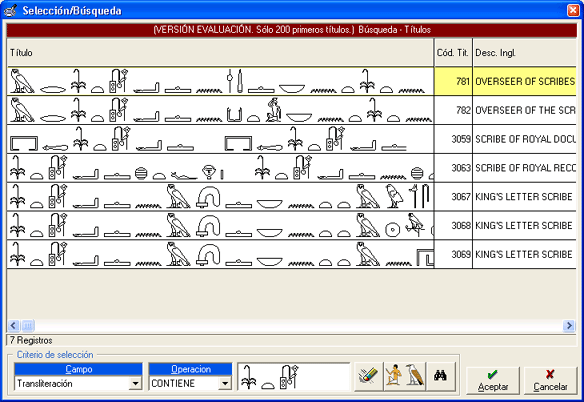584x402 pixels.
Task: Expand the Campo dropdown arrow
Action: pyautogui.click(x=136, y=383)
